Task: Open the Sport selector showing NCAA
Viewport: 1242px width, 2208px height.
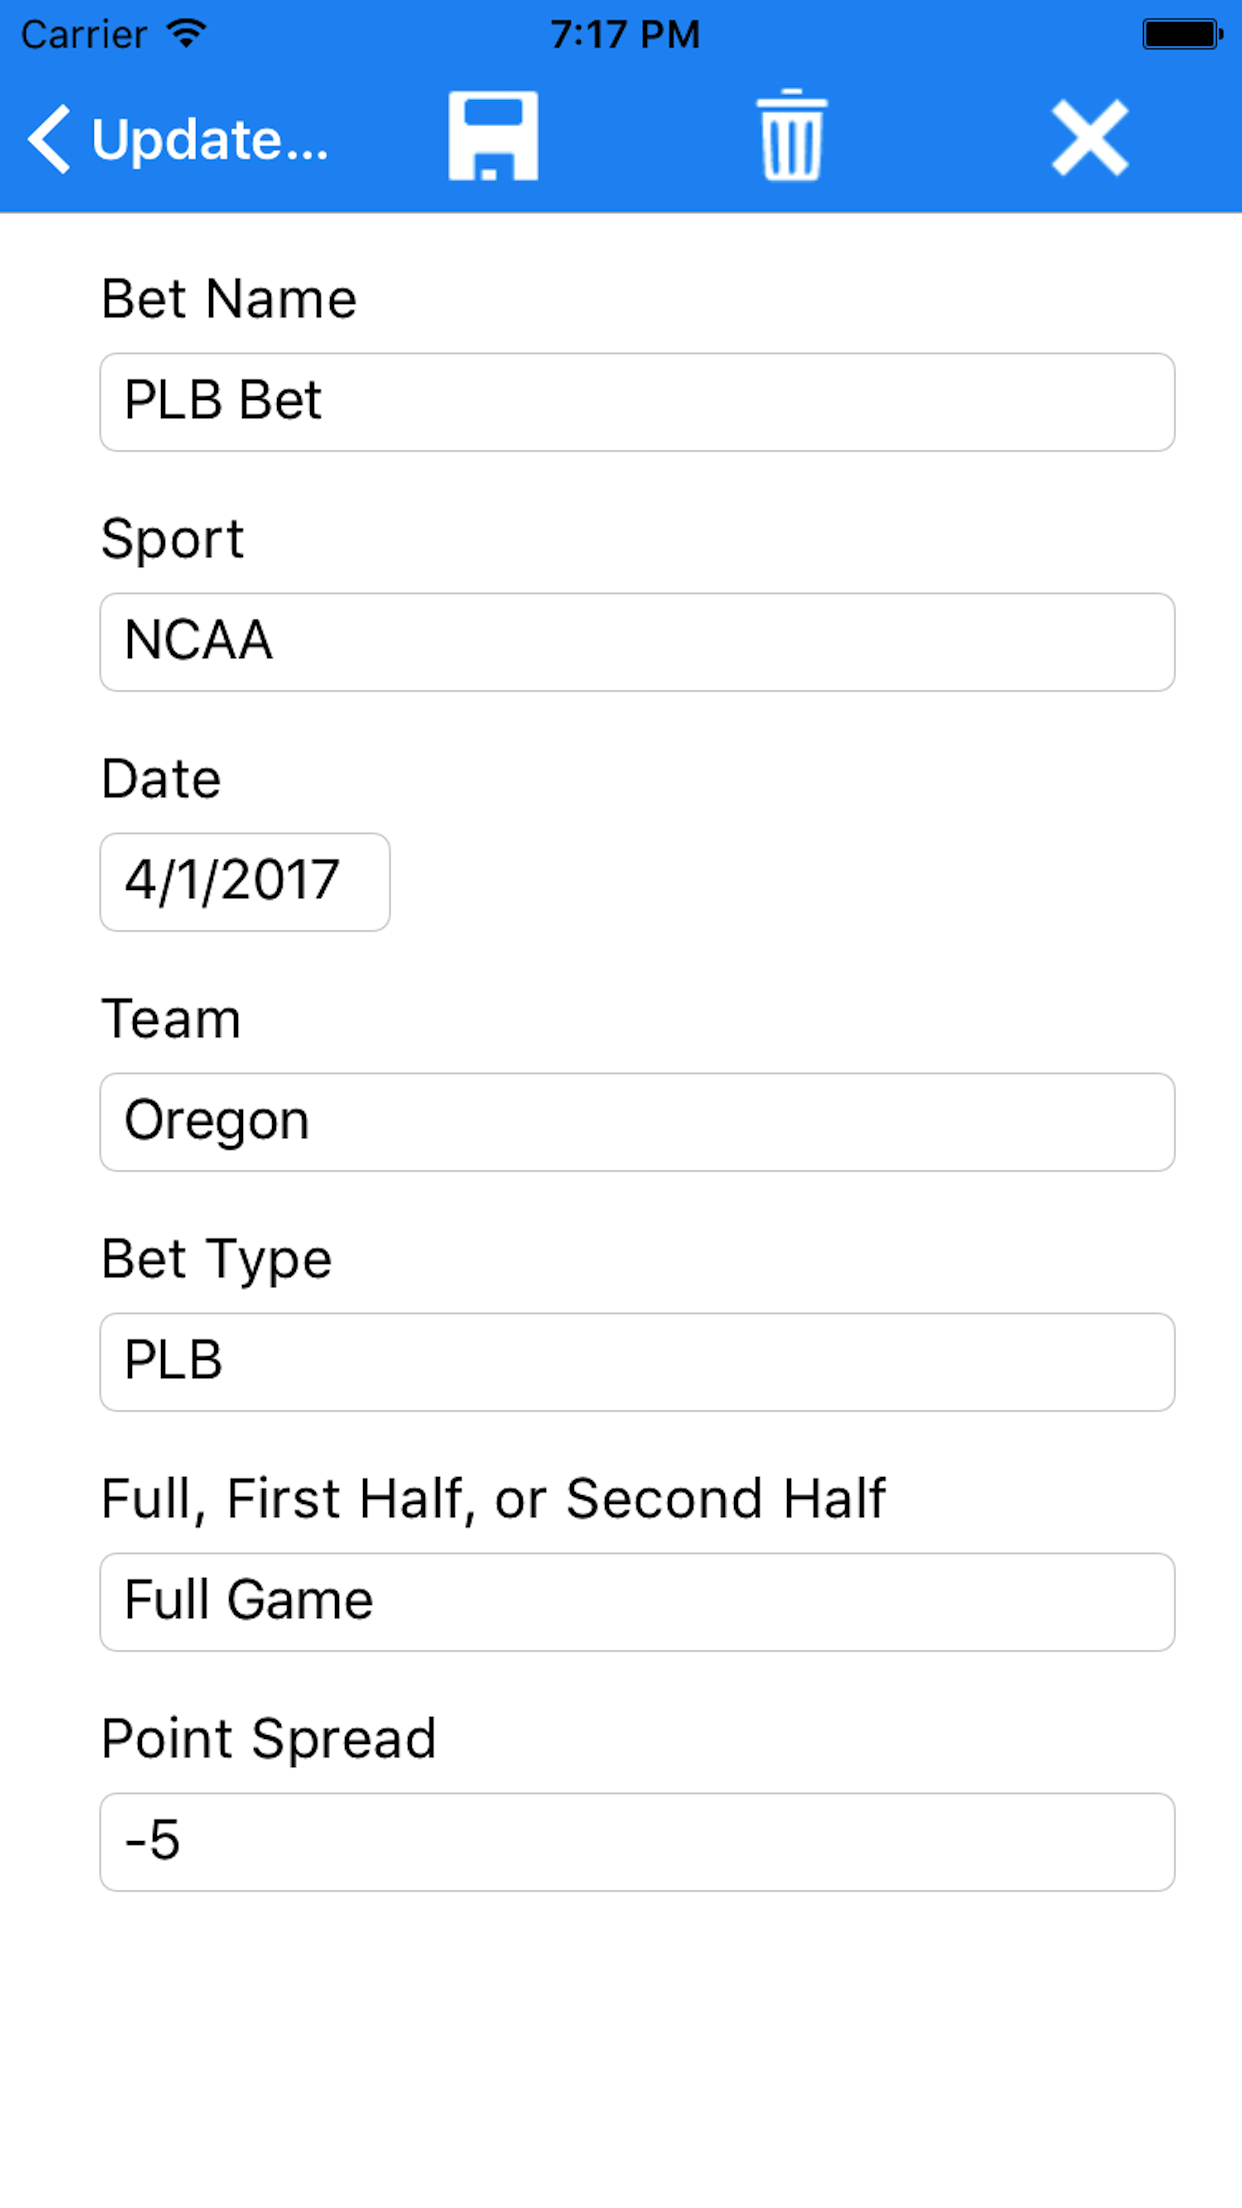Action: [637, 642]
